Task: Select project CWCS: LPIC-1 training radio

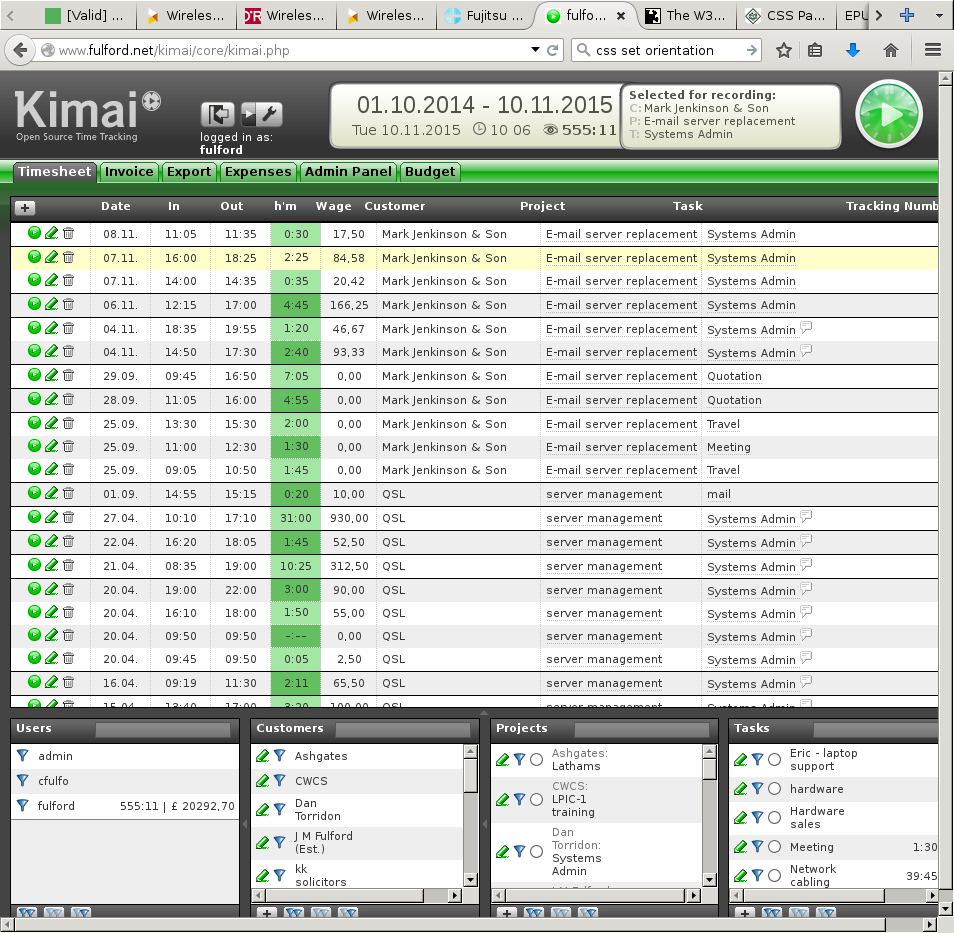Action: point(536,799)
